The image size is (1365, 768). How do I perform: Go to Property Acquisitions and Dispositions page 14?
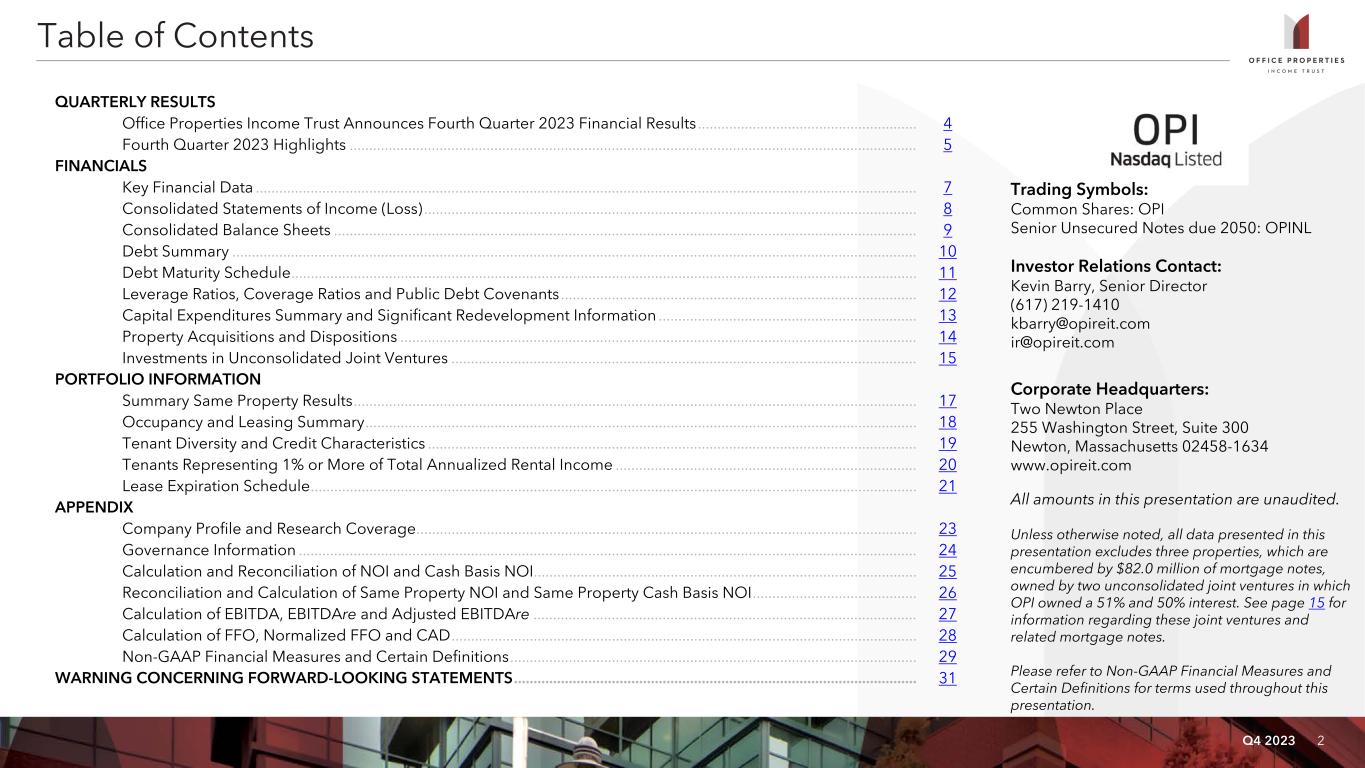click(947, 337)
